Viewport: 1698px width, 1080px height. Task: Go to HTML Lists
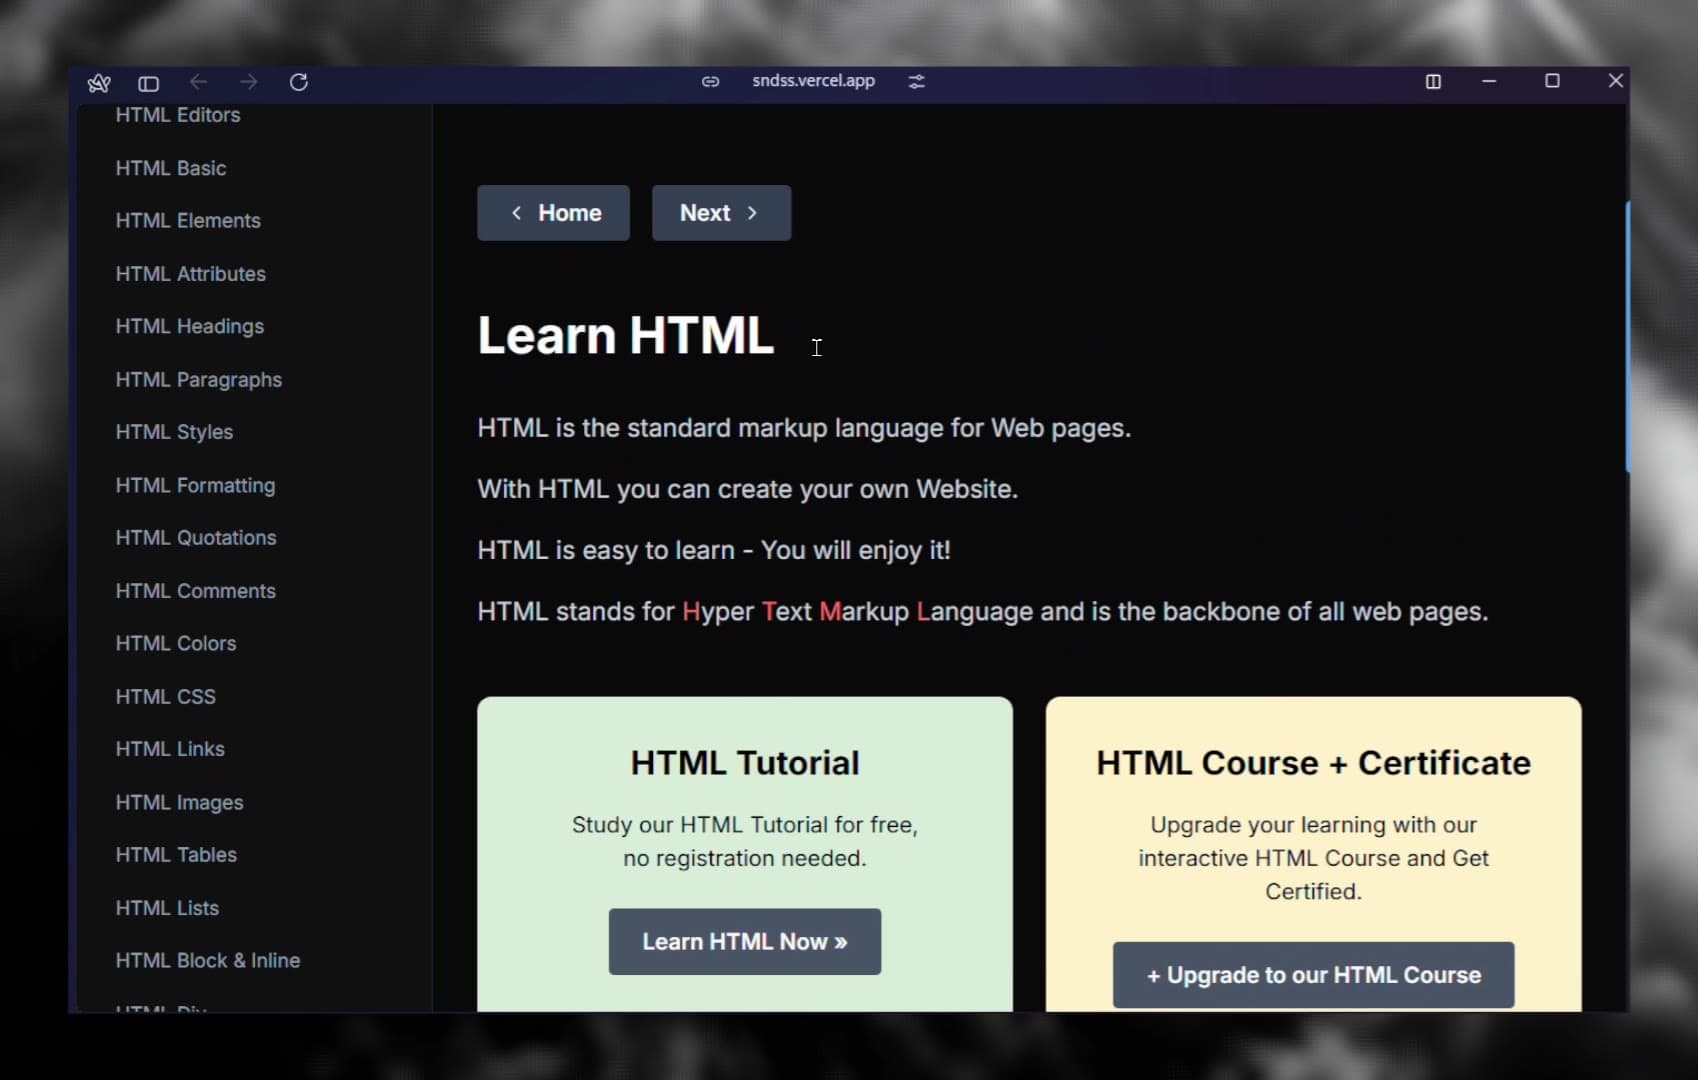click(x=167, y=908)
